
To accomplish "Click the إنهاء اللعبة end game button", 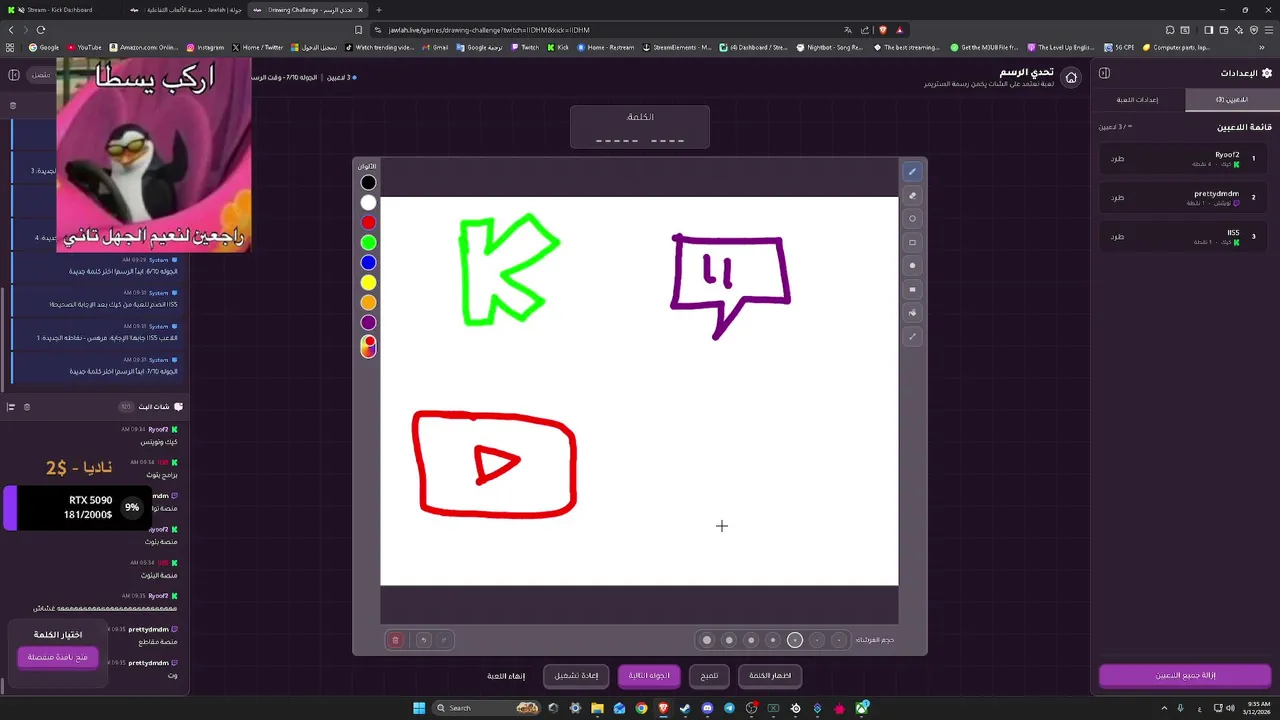I will tap(506, 676).
